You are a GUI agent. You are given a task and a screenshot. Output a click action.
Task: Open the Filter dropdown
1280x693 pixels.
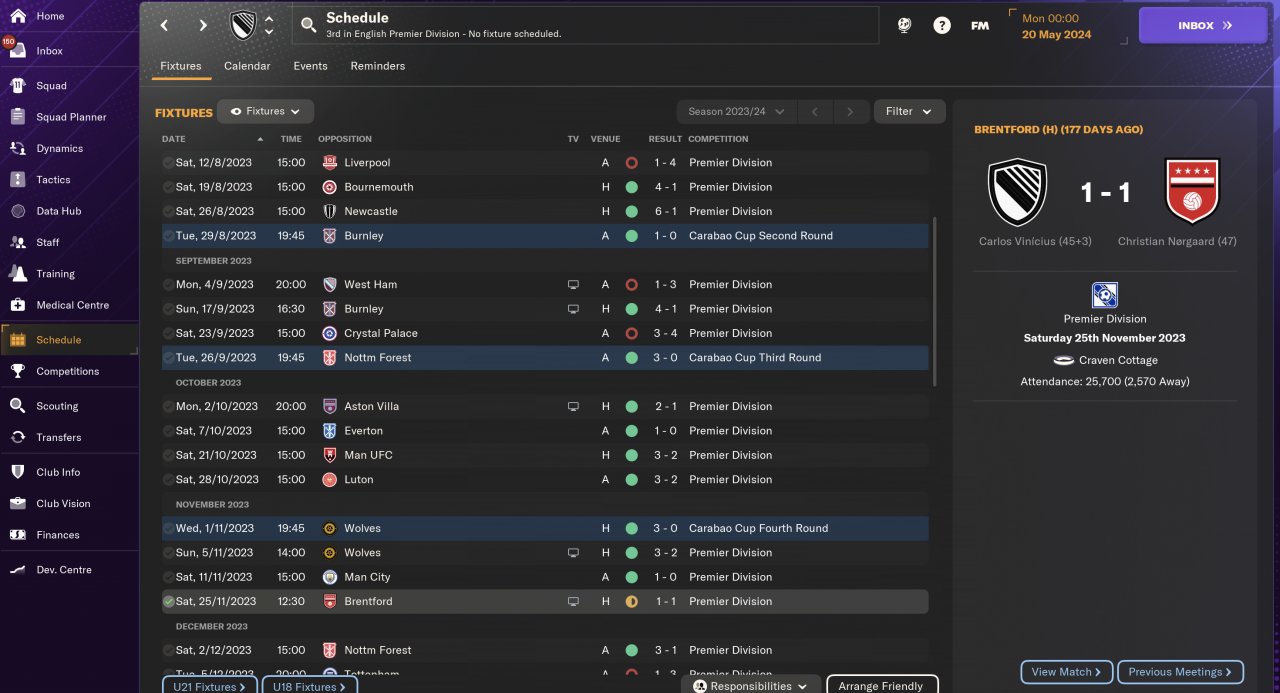click(x=909, y=111)
